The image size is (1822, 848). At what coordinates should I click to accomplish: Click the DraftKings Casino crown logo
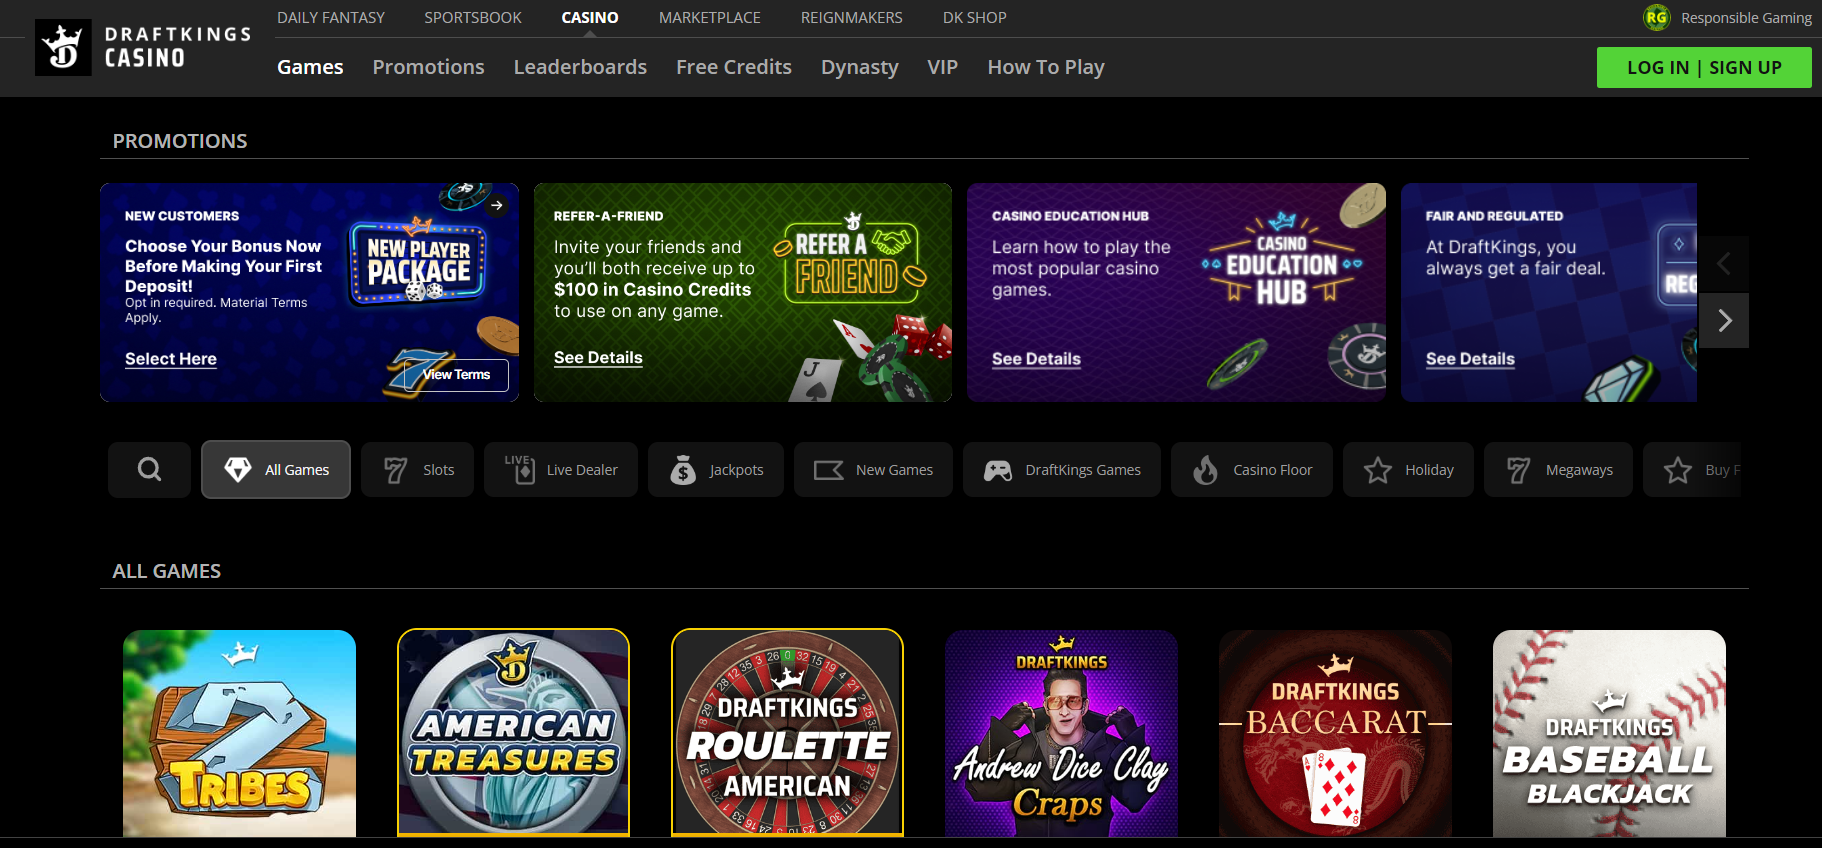(x=63, y=47)
